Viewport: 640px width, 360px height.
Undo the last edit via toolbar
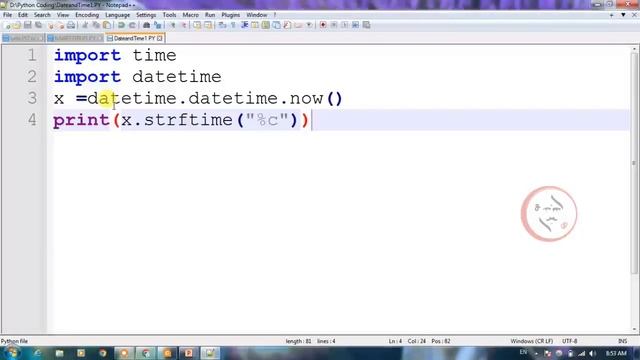[x=121, y=25]
